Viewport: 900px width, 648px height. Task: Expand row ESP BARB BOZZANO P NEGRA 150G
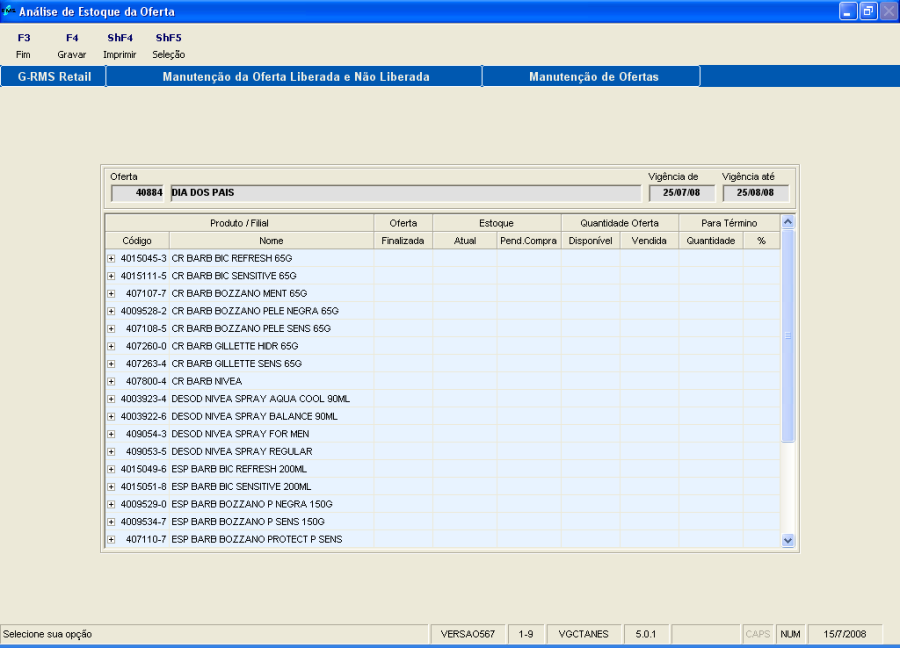point(111,505)
